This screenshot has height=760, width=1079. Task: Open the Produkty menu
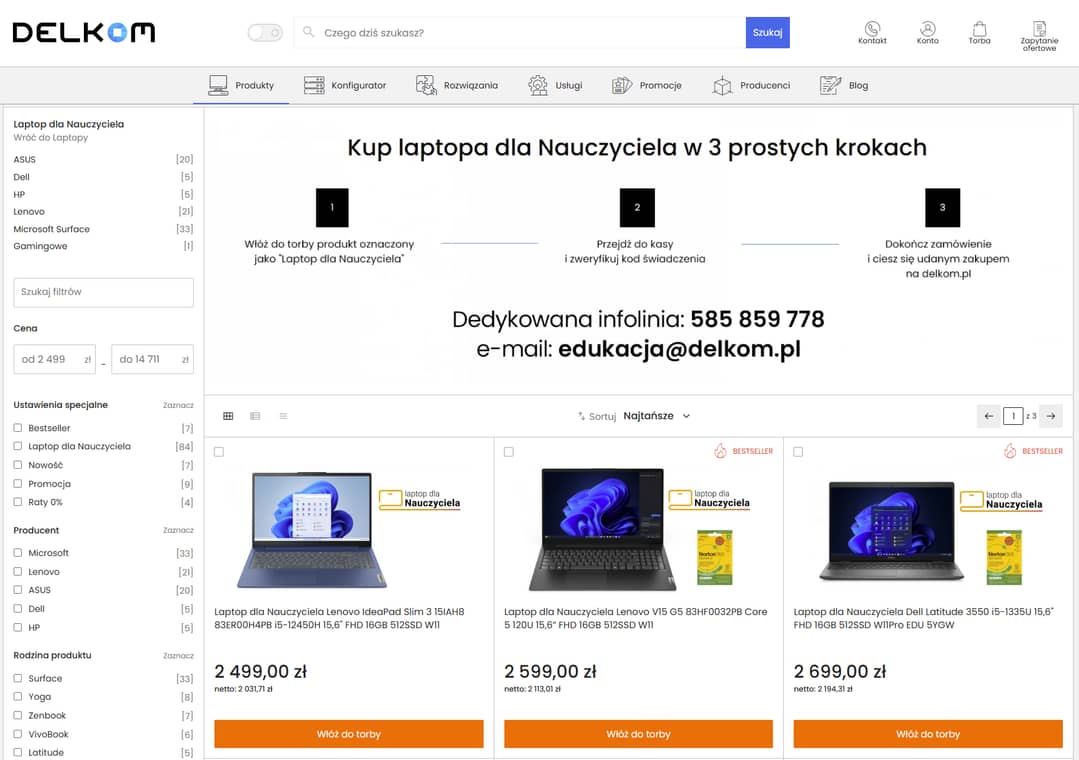pos(241,86)
